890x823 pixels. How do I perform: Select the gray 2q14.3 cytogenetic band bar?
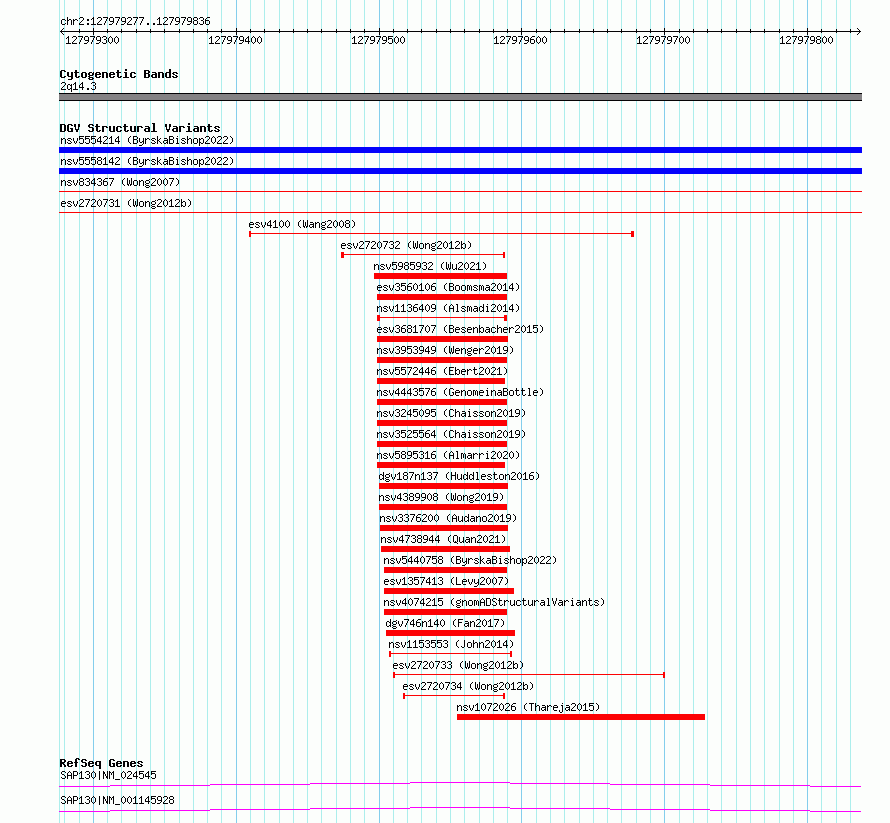[x=460, y=97]
